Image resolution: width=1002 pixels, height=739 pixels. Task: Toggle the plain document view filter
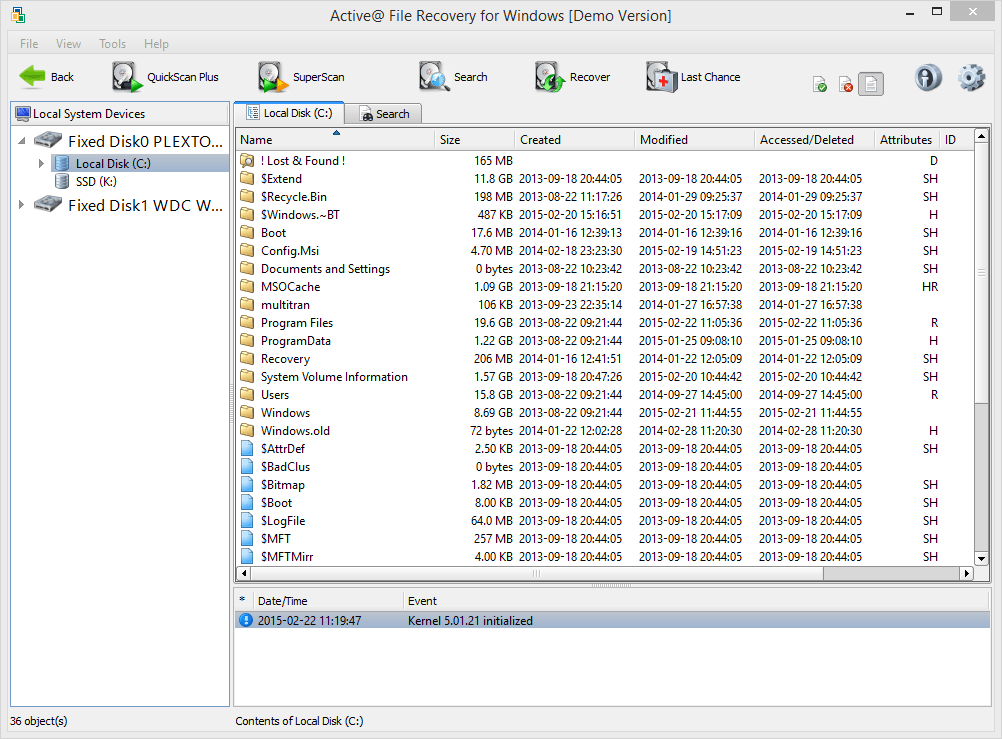click(x=870, y=84)
